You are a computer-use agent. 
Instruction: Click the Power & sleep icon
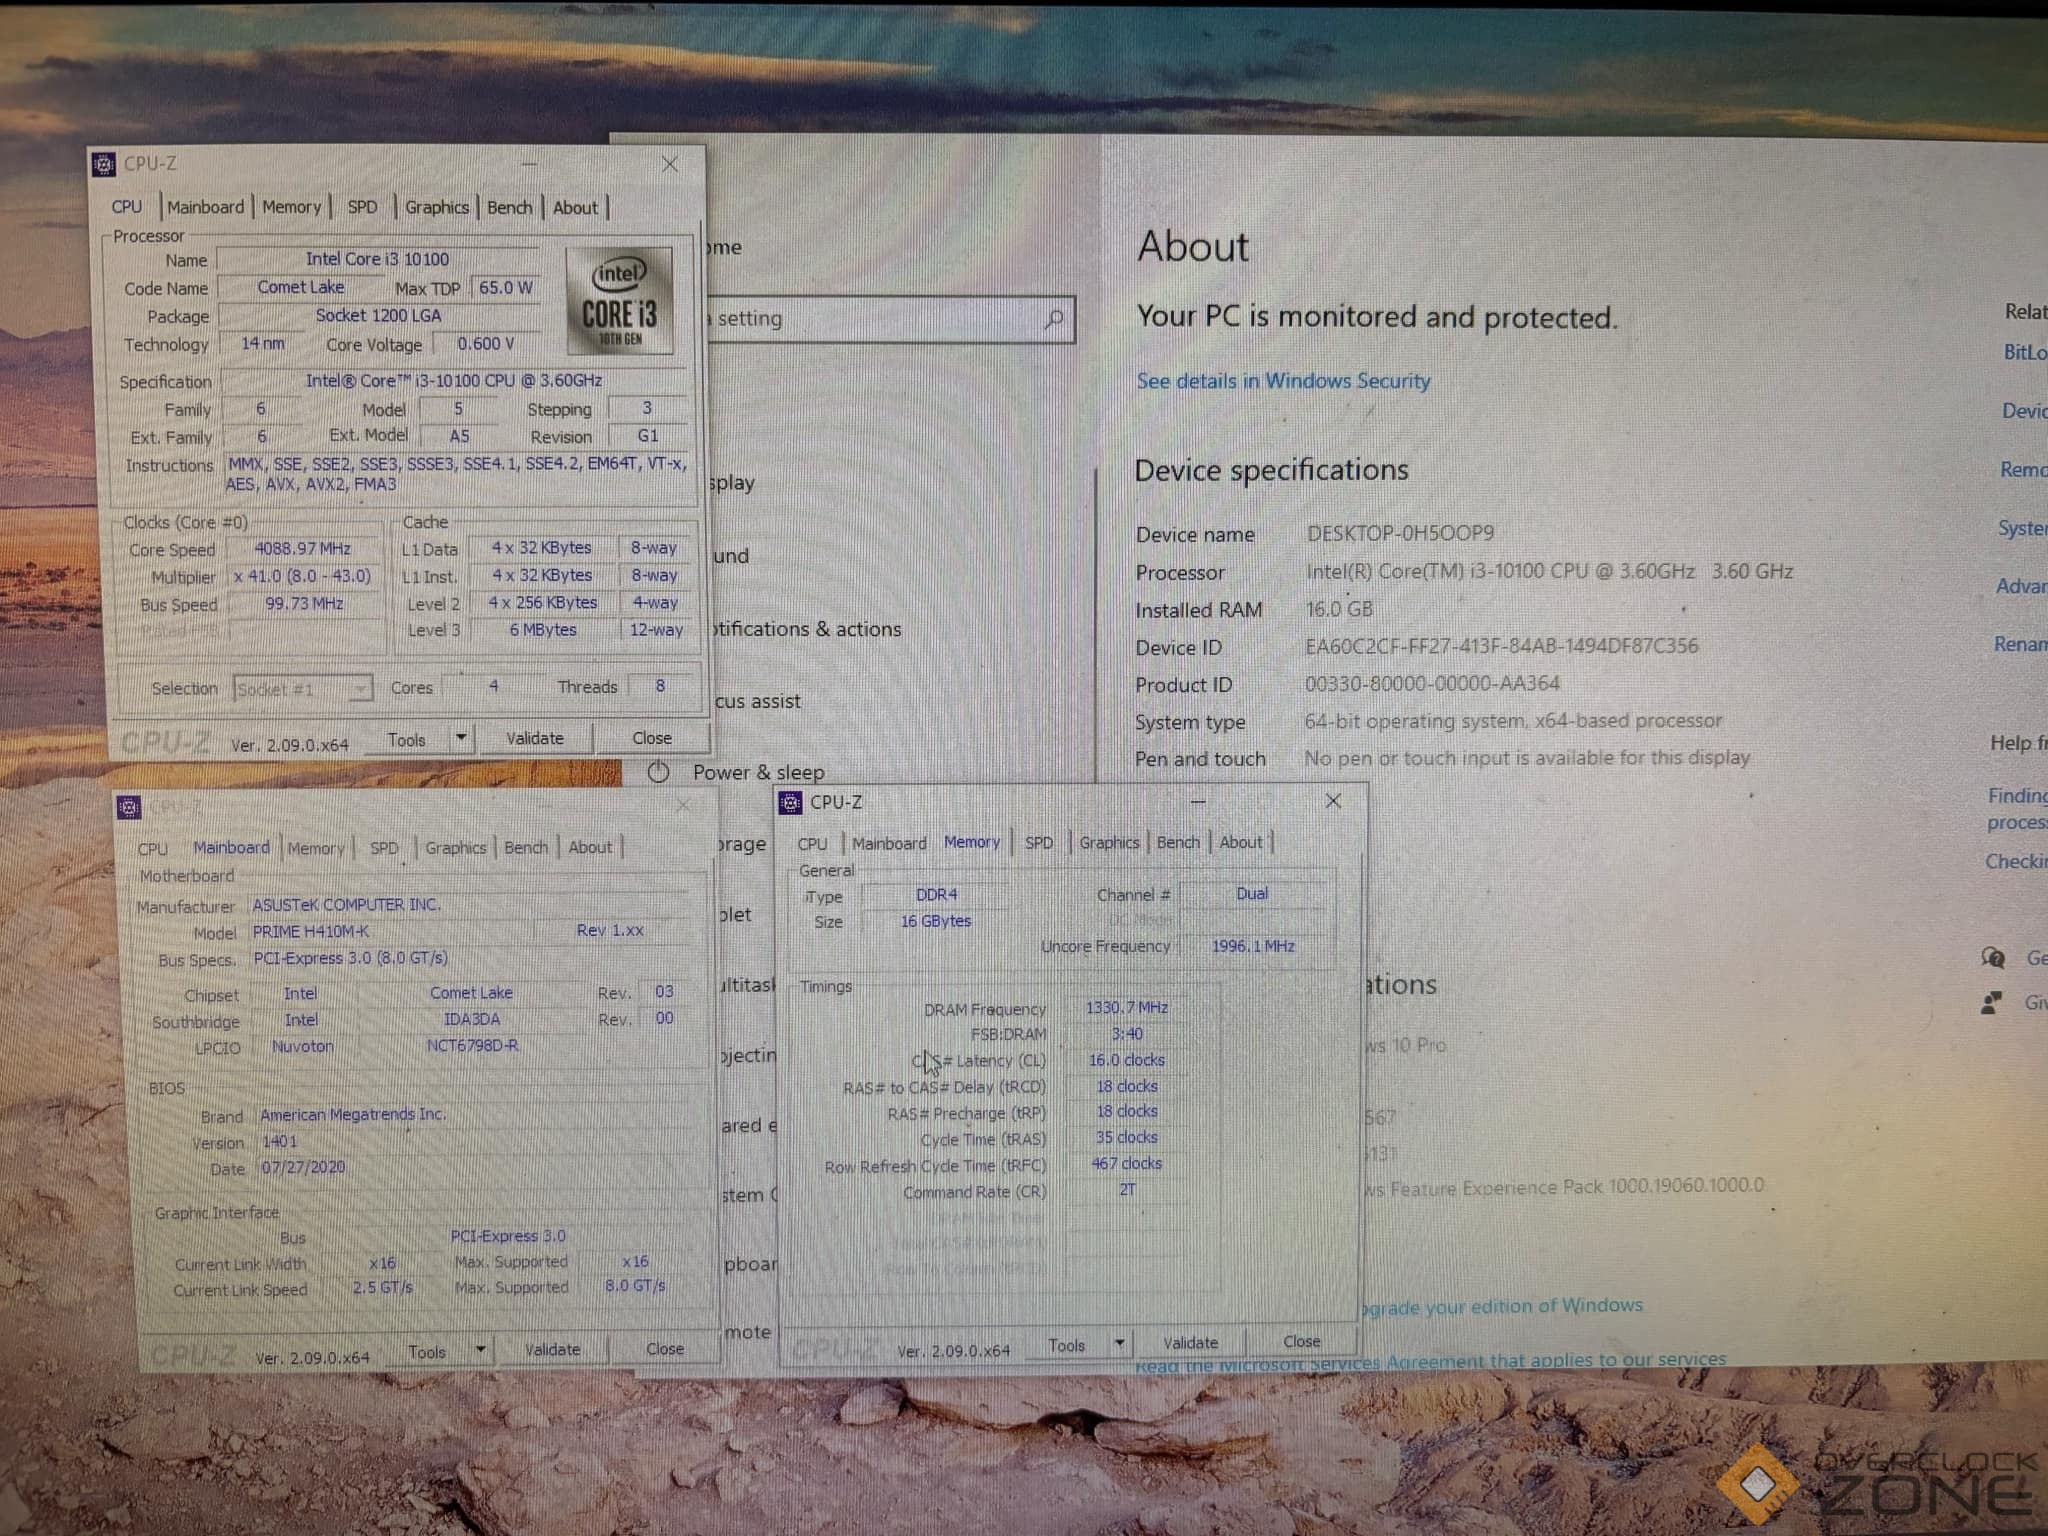click(658, 772)
